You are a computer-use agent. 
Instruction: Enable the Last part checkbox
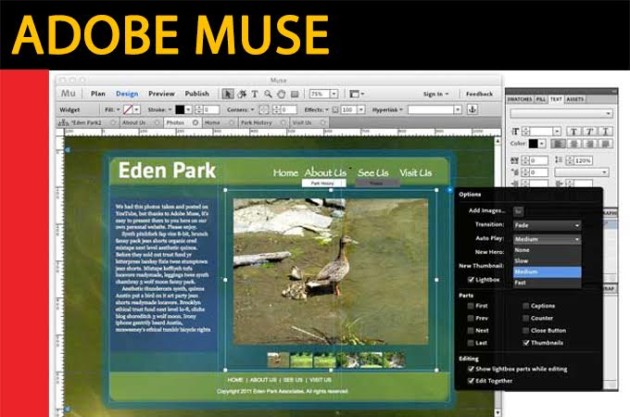pyautogui.click(x=470, y=343)
